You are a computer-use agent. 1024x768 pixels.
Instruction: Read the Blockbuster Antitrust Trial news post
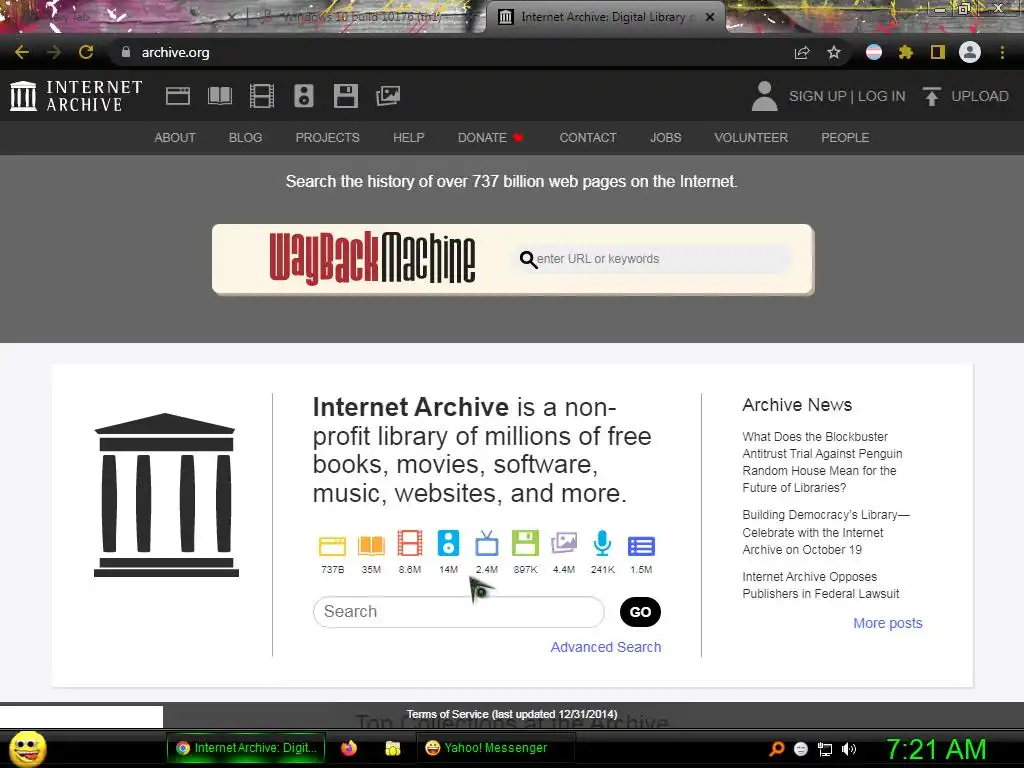pos(822,462)
